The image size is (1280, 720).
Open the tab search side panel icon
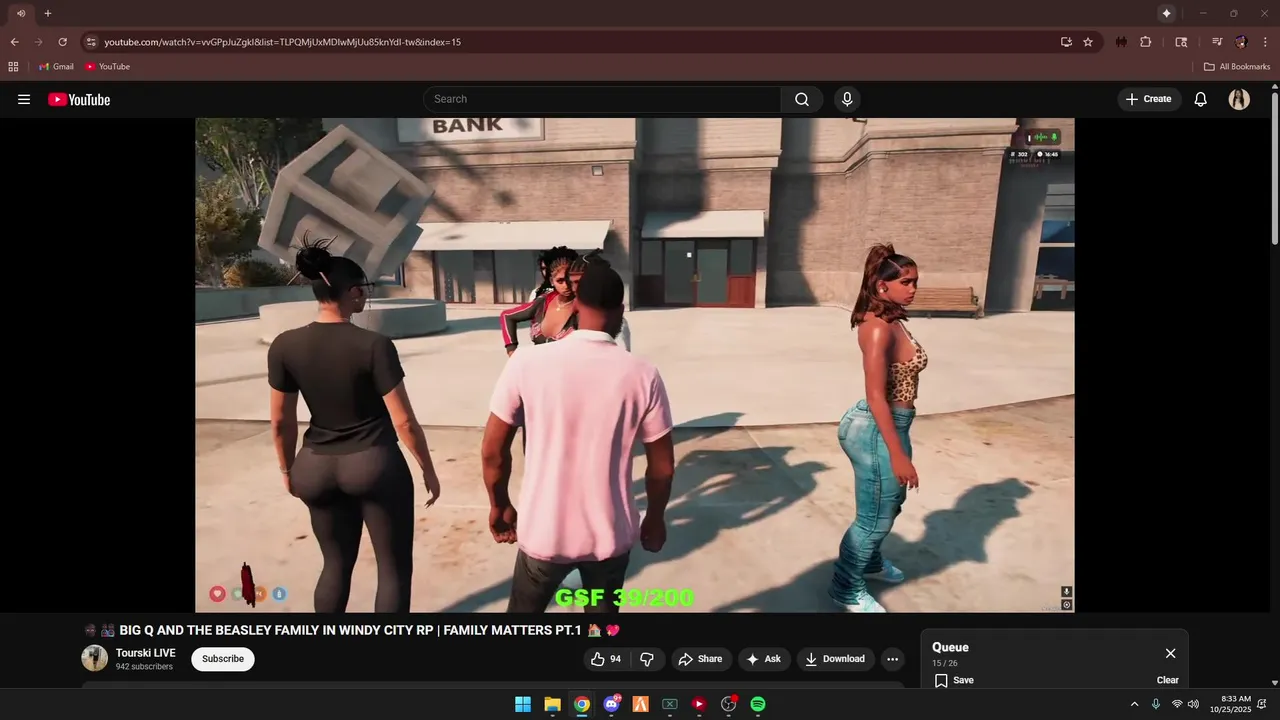click(x=1181, y=42)
